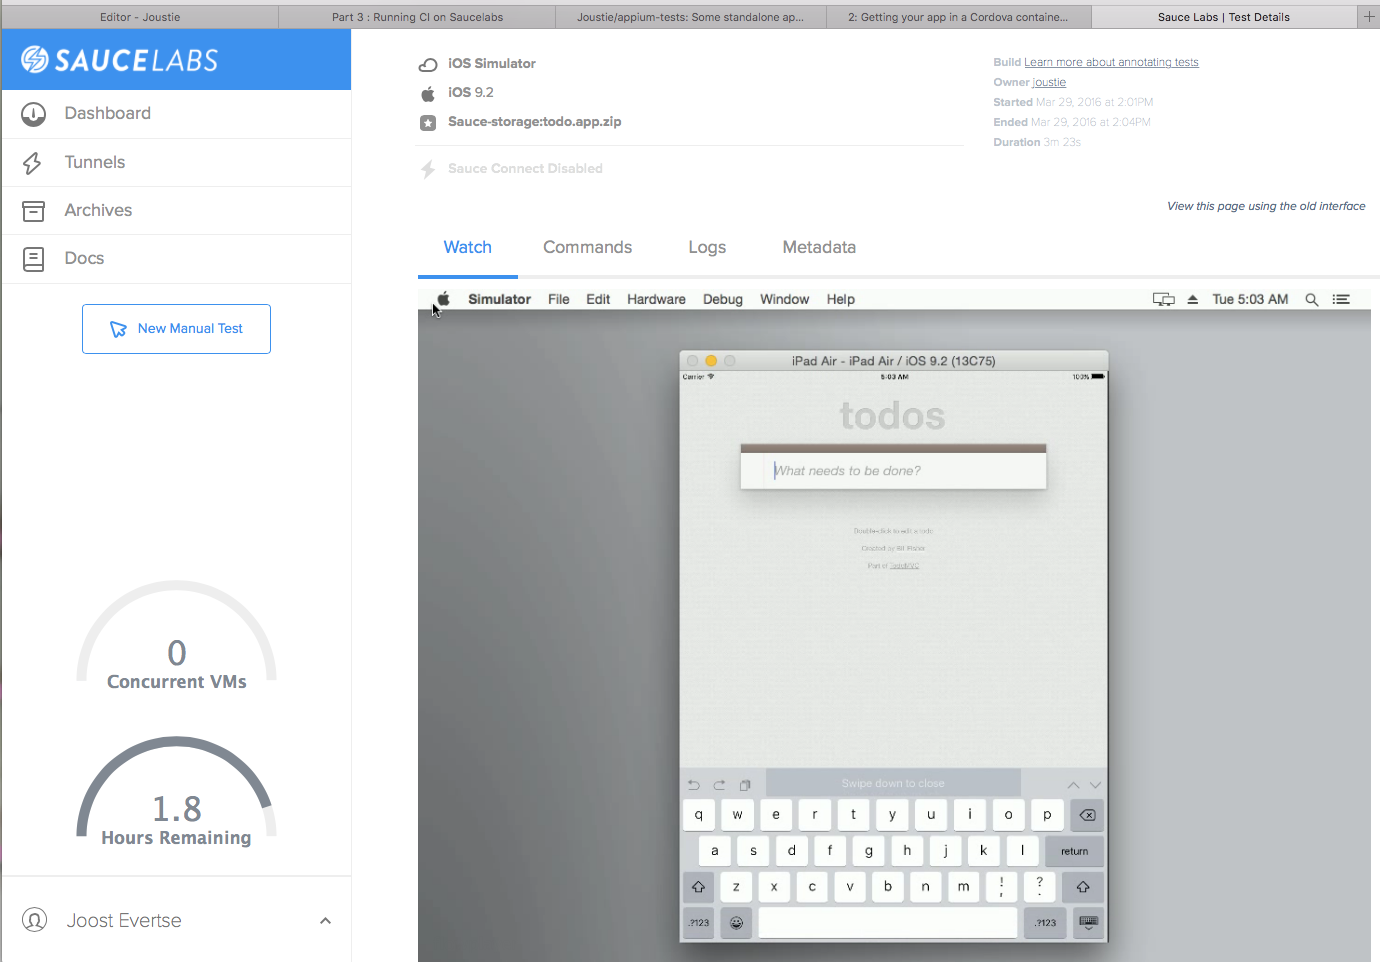Click the New Manual Test button
1380x962 pixels.
coord(176,329)
